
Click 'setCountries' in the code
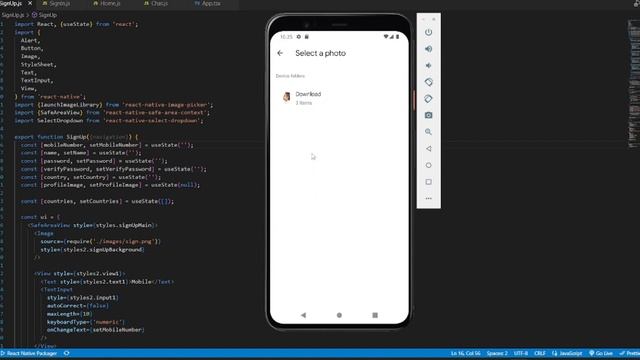(99, 201)
